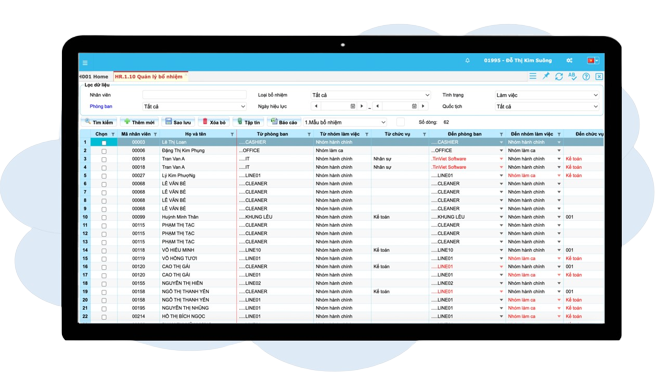Open the Tình trạng Làm việc dropdown
This screenshot has height=375, width=666.
coord(547,95)
